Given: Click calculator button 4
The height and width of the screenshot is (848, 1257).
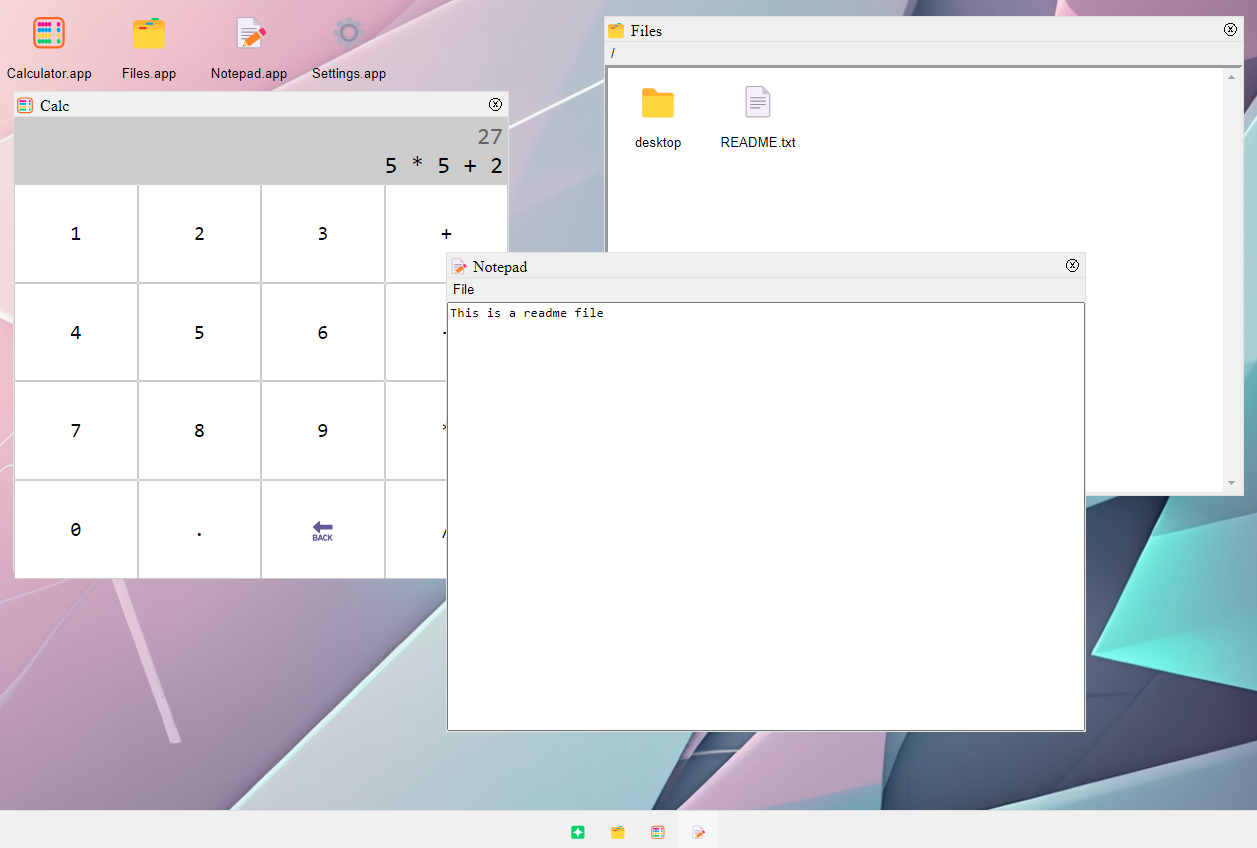Looking at the screenshot, I should [x=76, y=332].
